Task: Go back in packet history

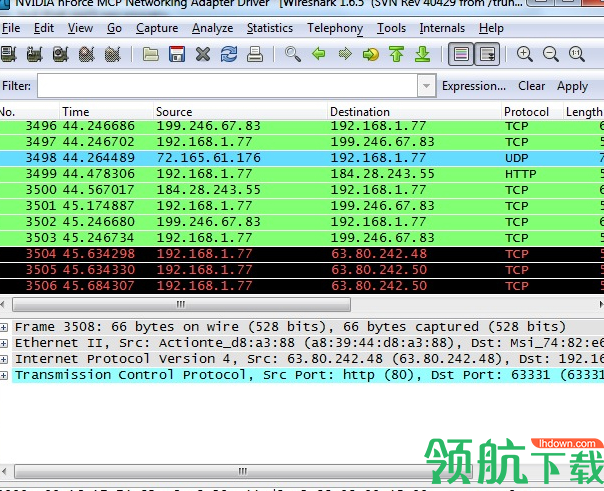Action: 319,54
